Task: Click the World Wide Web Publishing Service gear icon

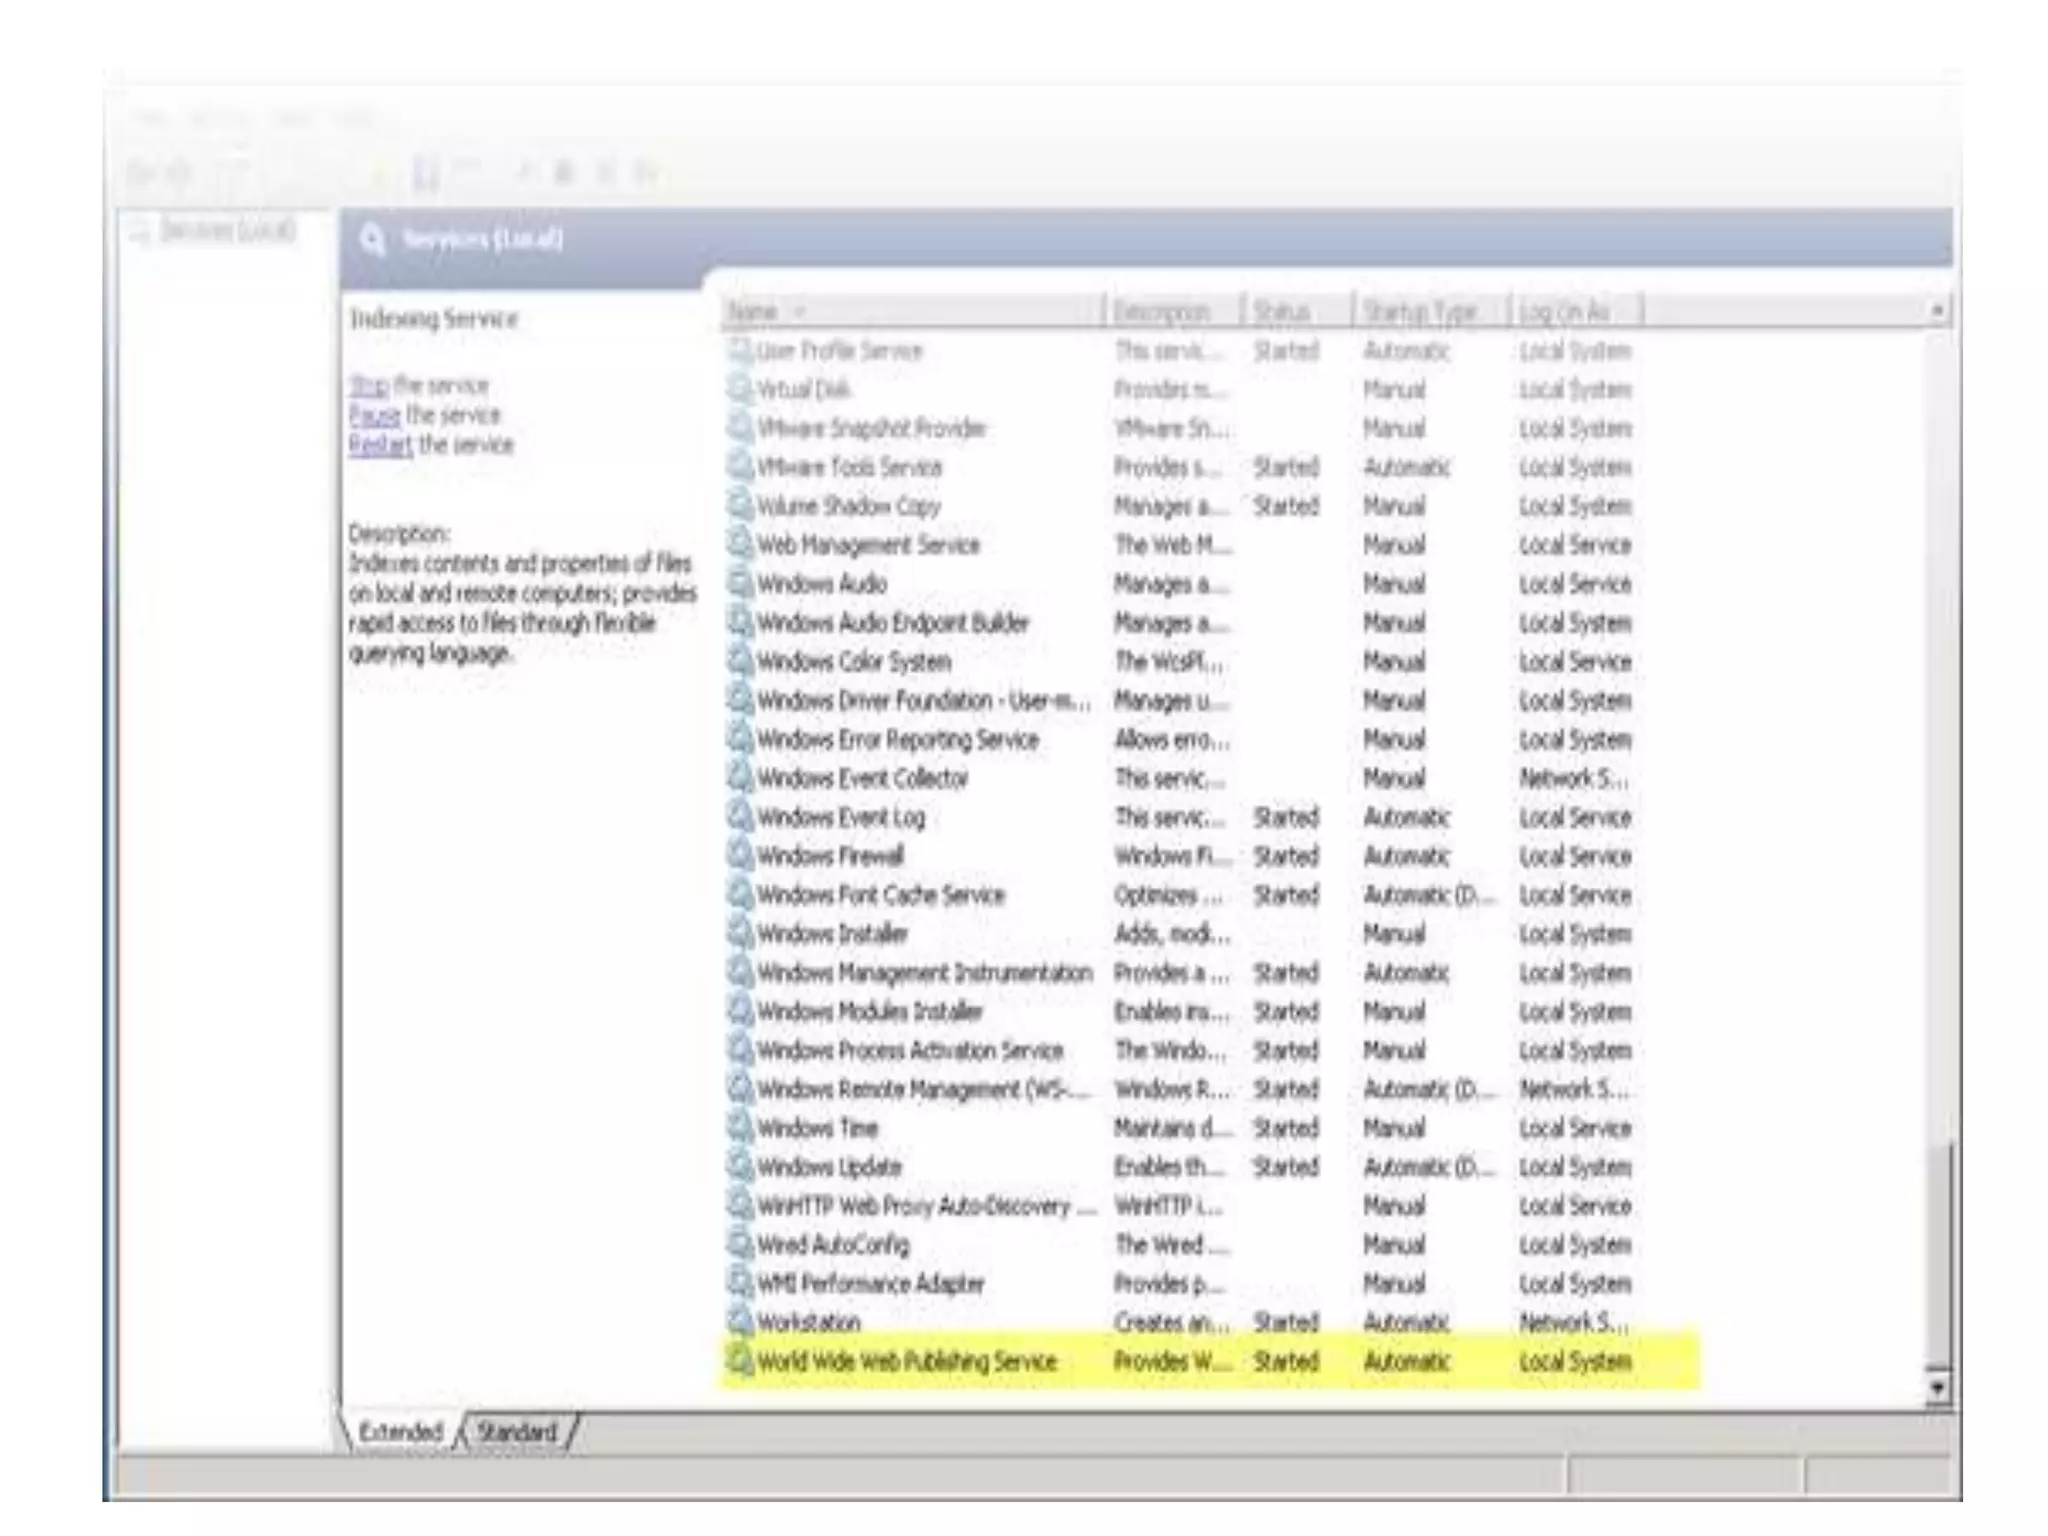Action: [739, 1361]
